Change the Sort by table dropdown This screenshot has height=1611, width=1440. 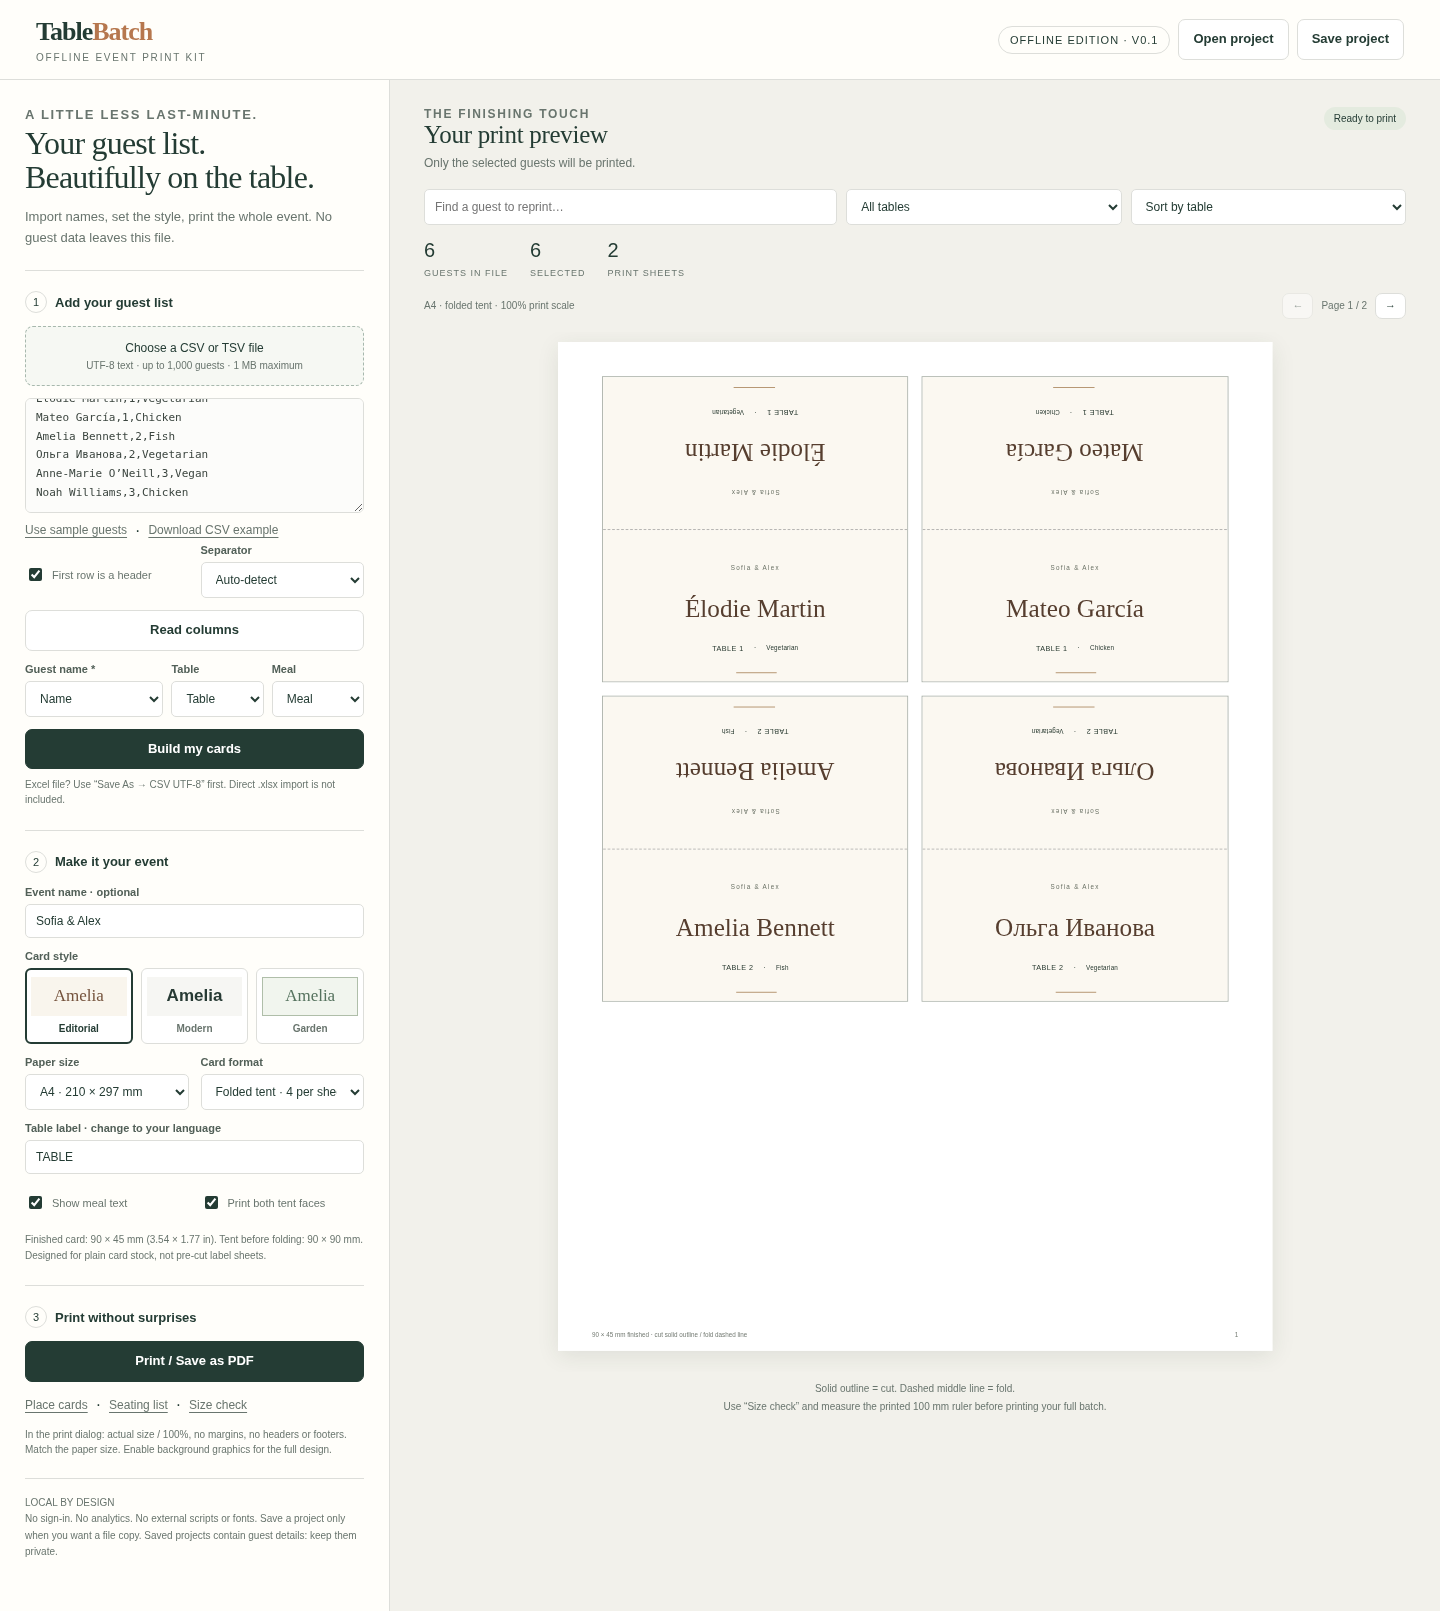coord(1268,207)
